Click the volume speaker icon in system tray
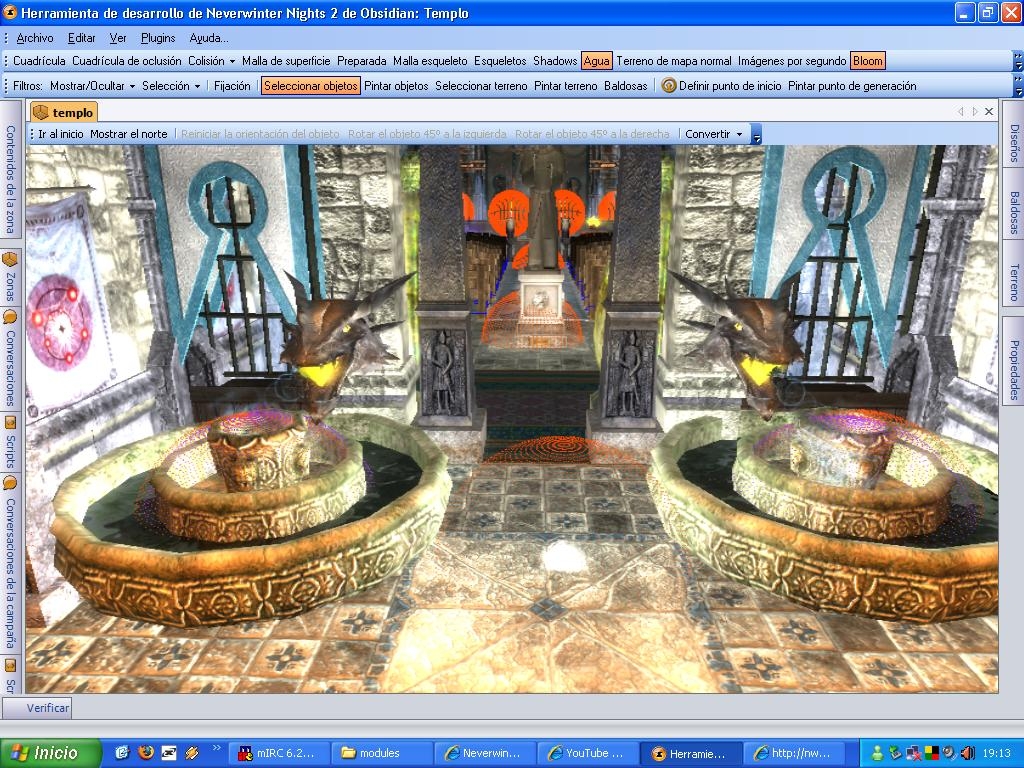Viewport: 1024px width, 768px height. [x=967, y=753]
